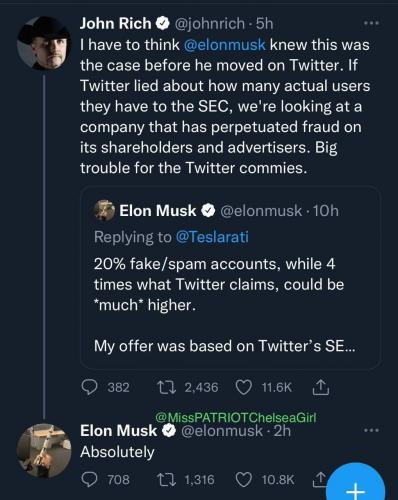Image resolution: width=398 pixels, height=500 pixels.
Task: Open the quoted Elon Musk tweet about spam accounts
Action: [x=230, y=278]
